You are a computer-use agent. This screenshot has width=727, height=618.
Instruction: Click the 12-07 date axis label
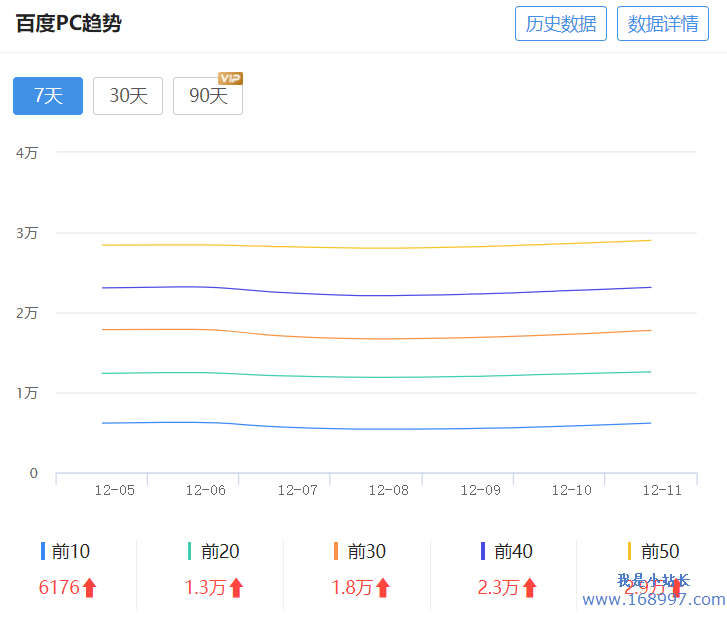click(x=298, y=490)
